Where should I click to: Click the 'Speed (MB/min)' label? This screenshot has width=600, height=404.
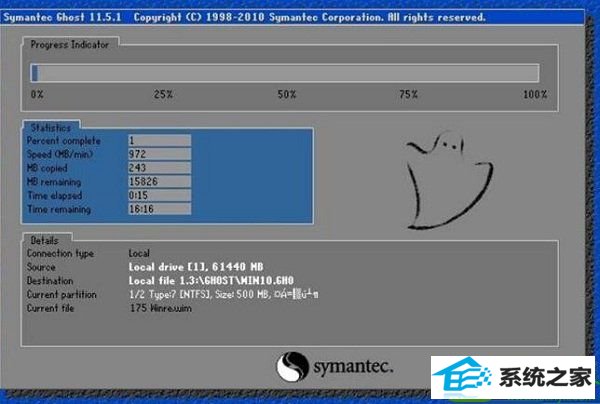coord(60,155)
